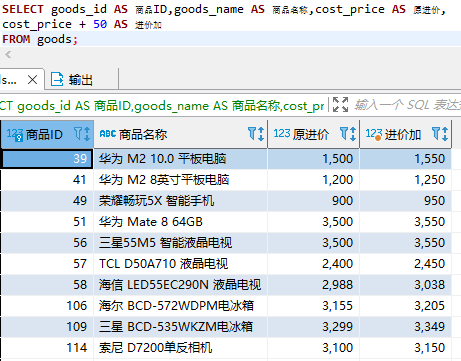Viewport: 461px width, 361px height.
Task: Open filter/sort for 商品ID column
Action: [82, 134]
